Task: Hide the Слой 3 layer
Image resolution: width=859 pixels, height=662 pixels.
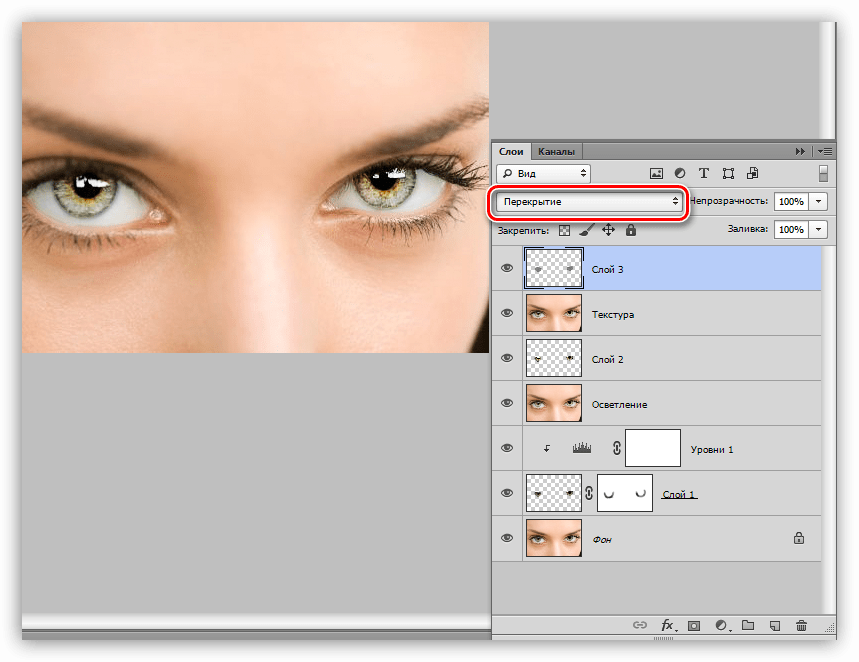Action: coord(507,268)
